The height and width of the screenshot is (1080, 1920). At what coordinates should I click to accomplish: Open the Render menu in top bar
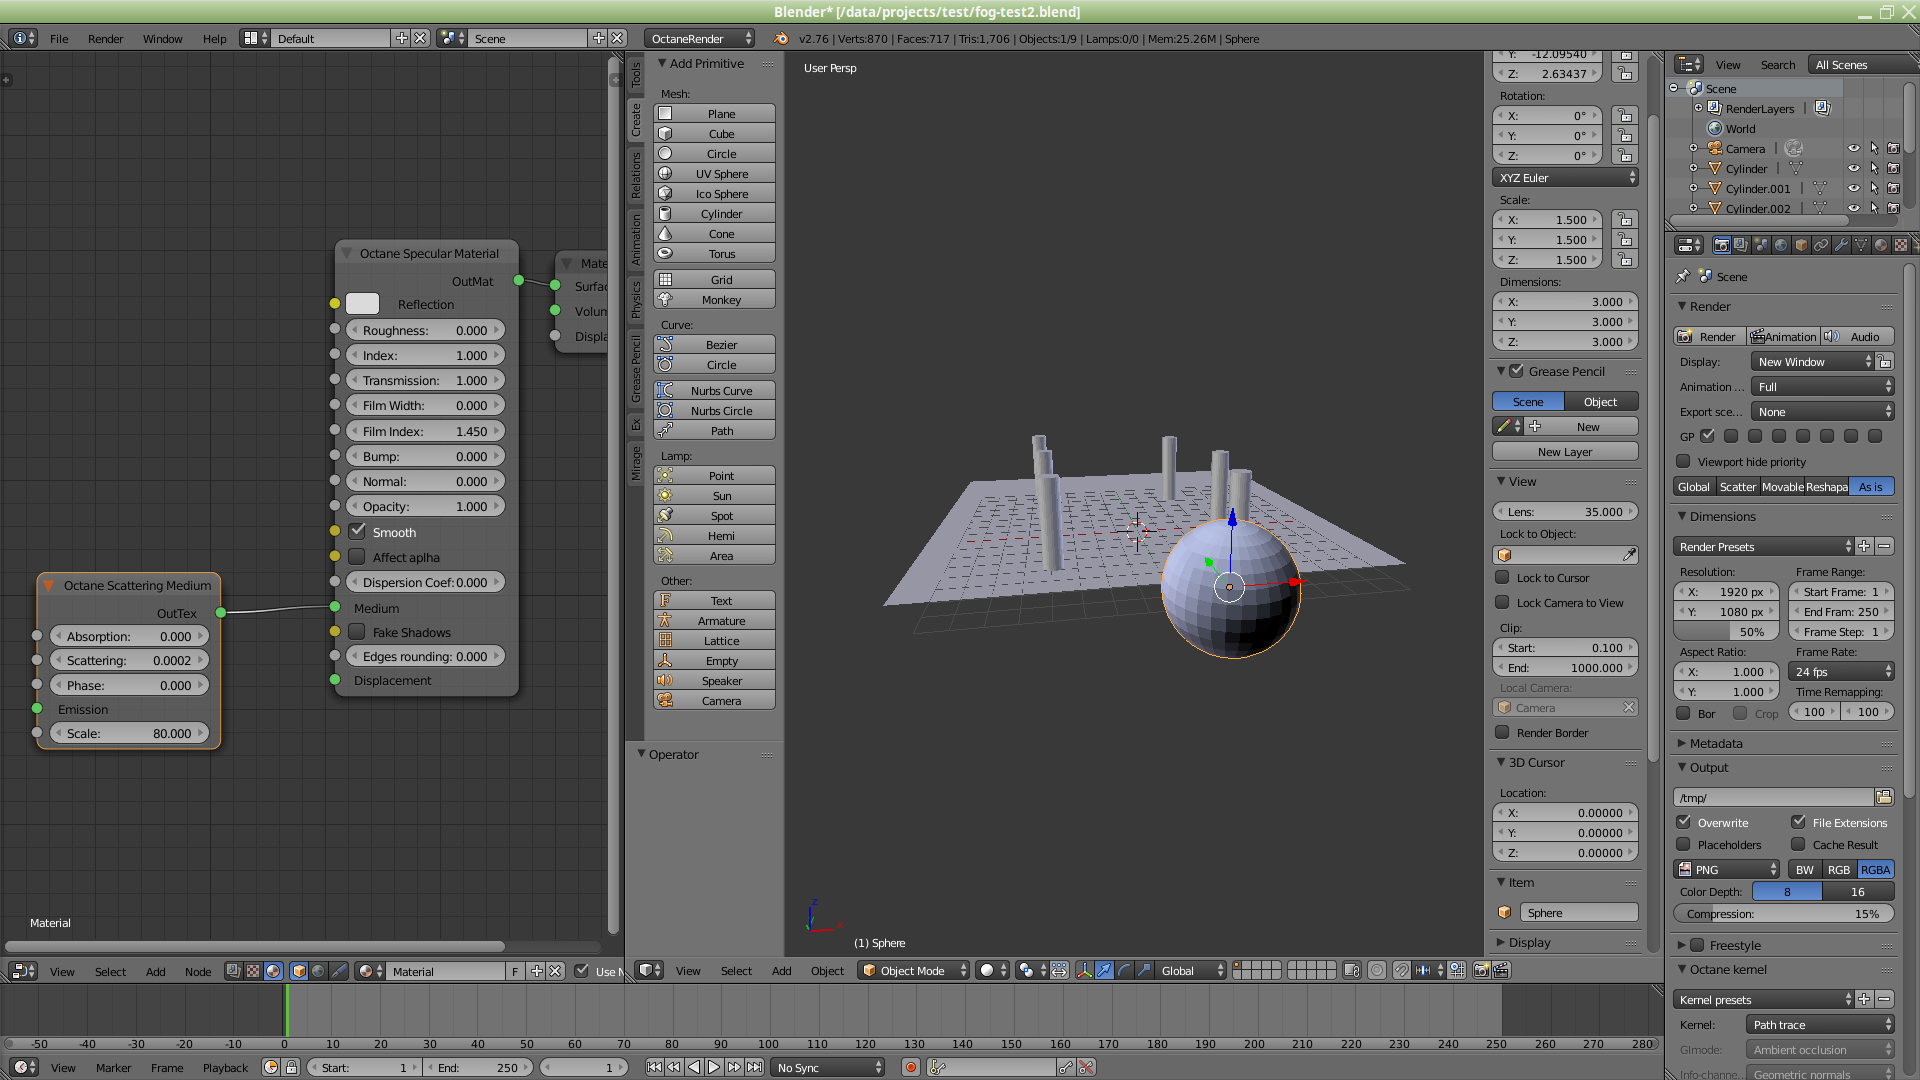tap(105, 38)
